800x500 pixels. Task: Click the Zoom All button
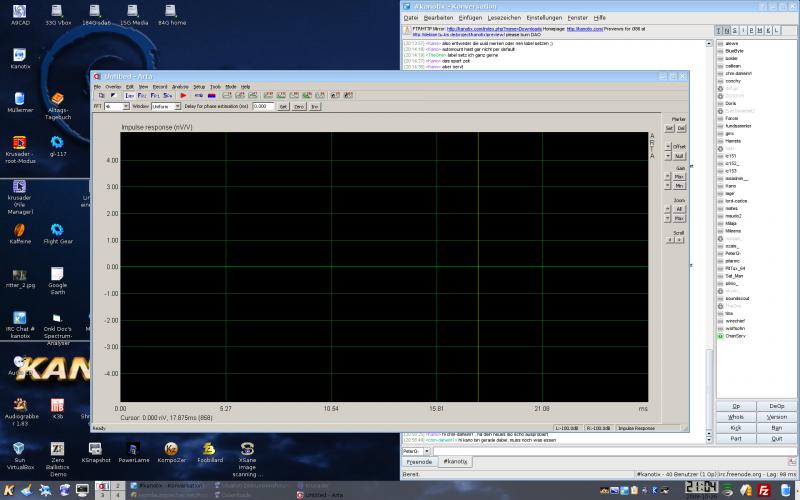point(679,209)
